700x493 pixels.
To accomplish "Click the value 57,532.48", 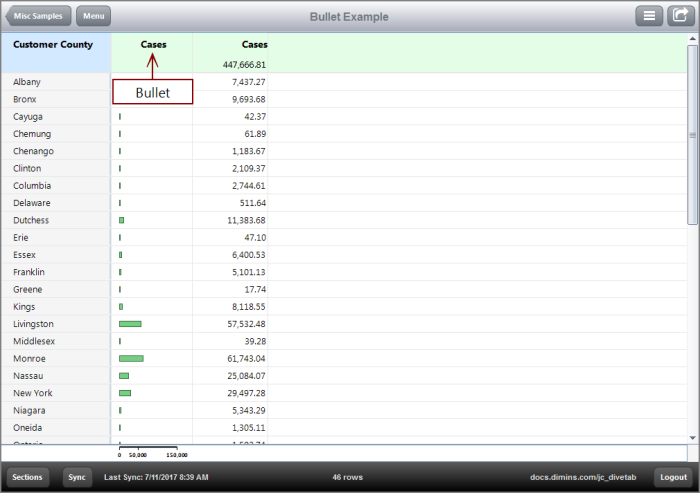I will click(x=246, y=324).
